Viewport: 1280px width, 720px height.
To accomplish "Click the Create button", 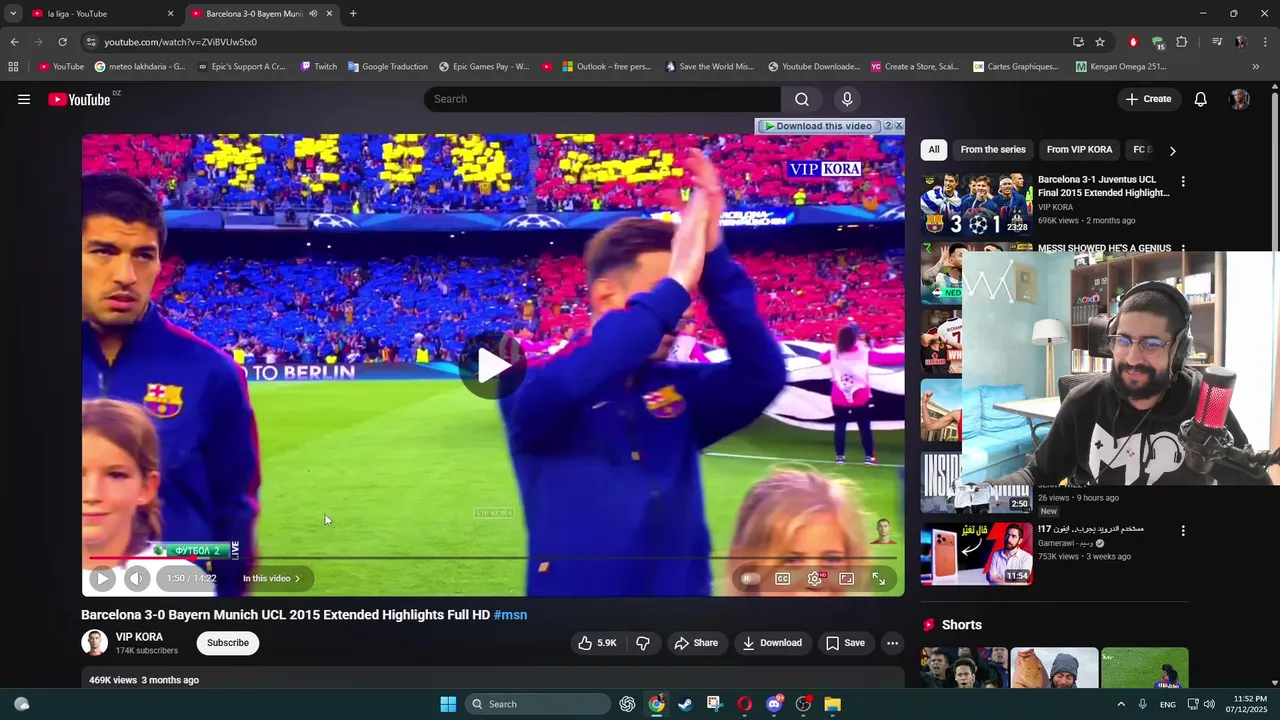I will 1148,99.
